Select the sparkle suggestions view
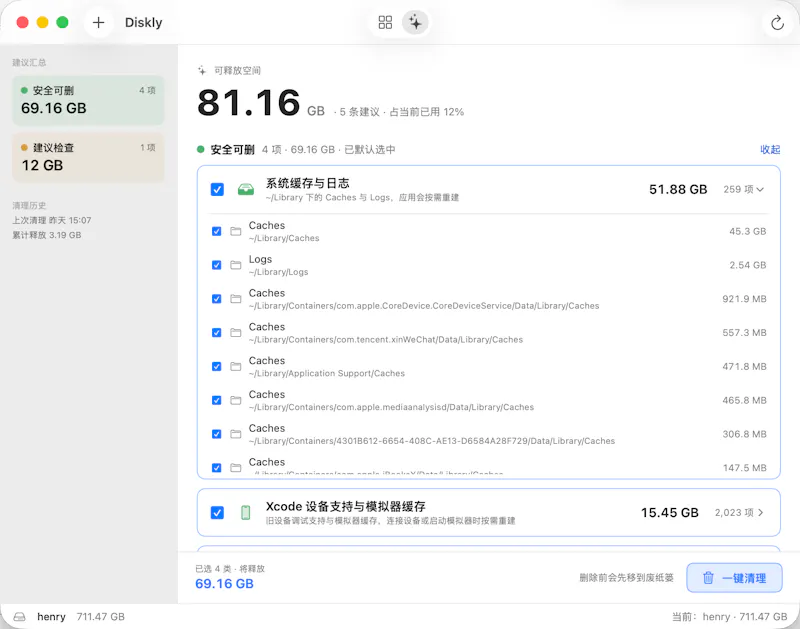Screen dimensions: 800x629 point(415,22)
